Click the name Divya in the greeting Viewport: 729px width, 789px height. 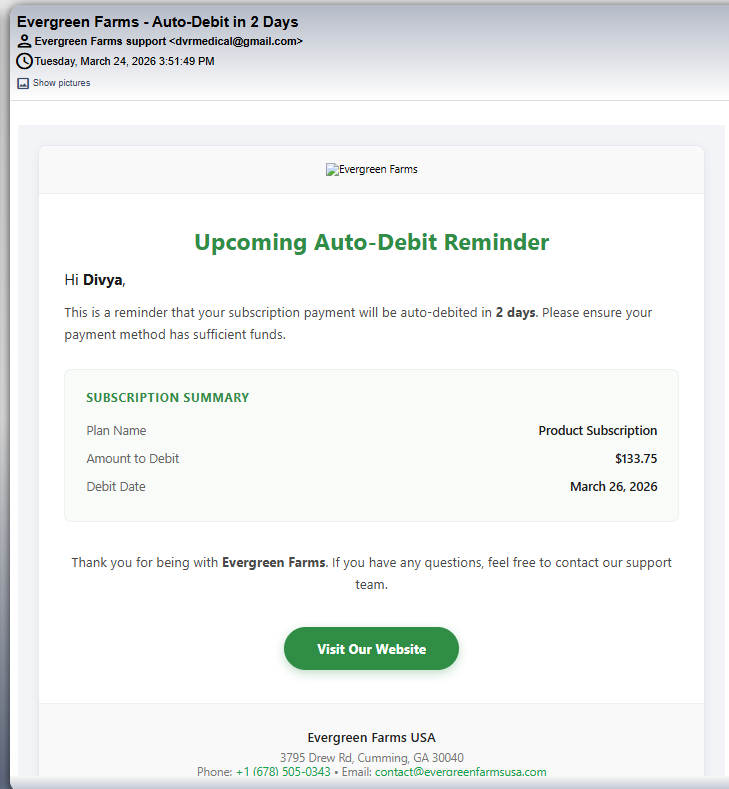point(103,280)
